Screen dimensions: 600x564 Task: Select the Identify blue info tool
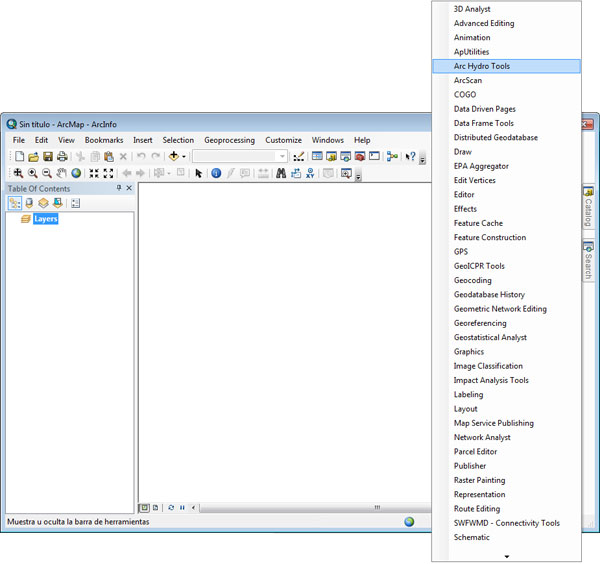[x=216, y=173]
